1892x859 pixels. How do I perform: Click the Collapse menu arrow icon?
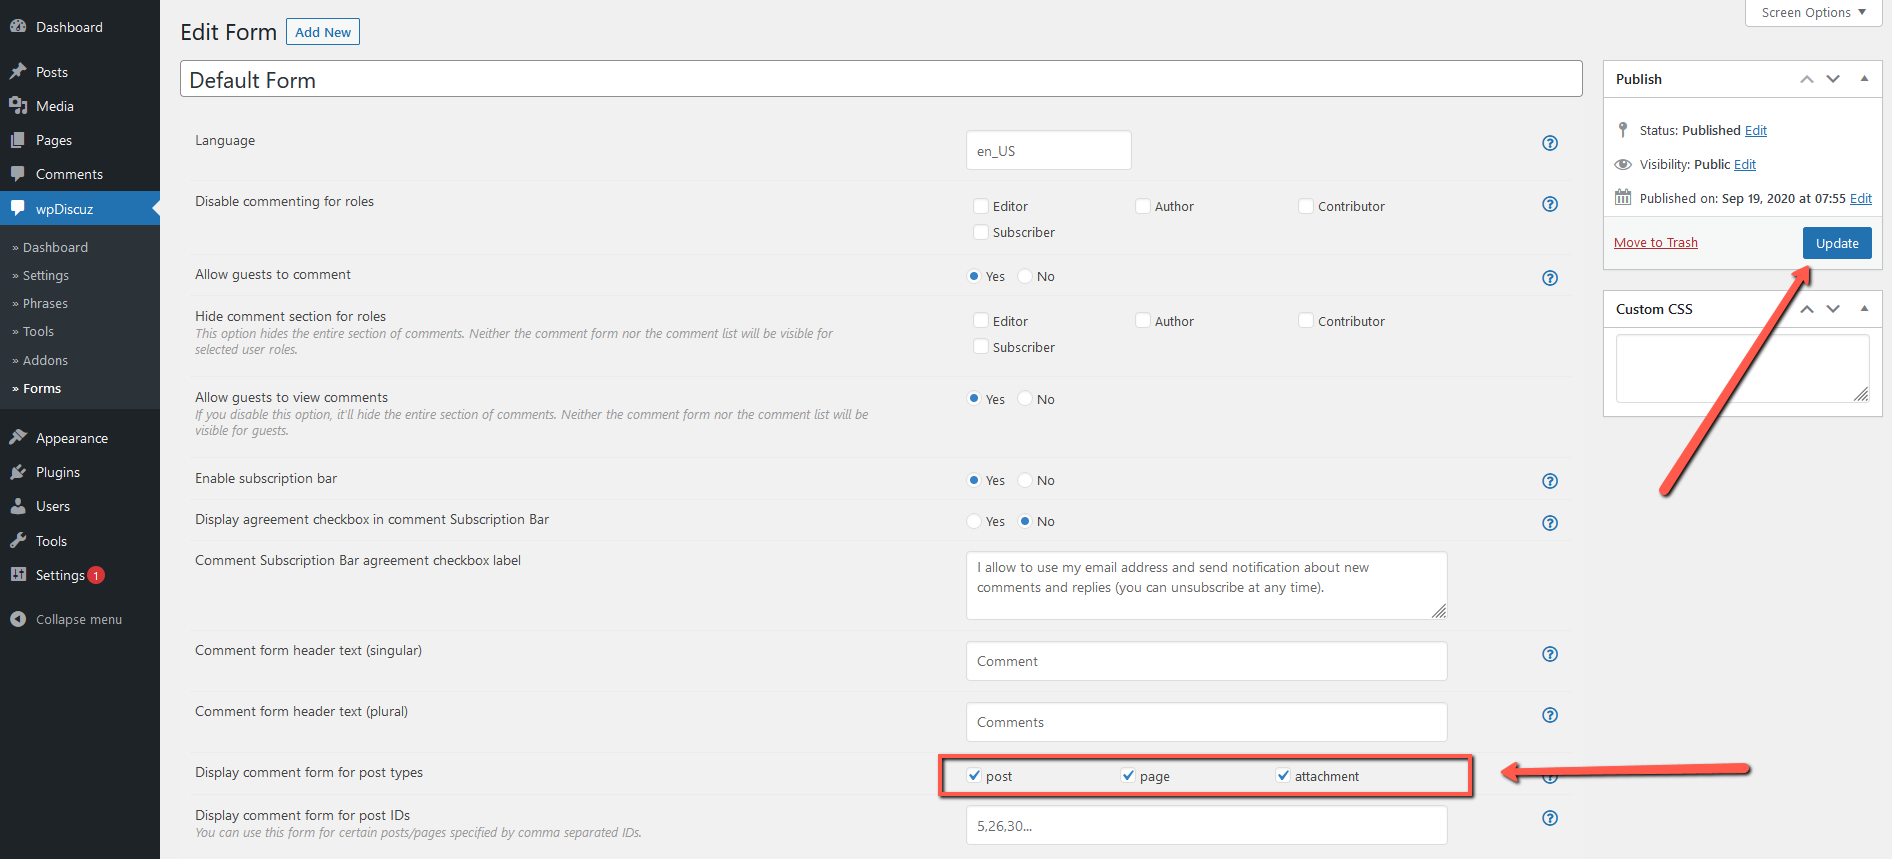tap(18, 619)
